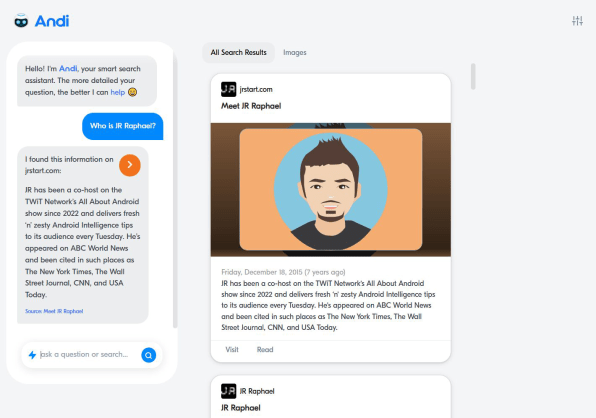Click the search results scrollbar thumb

coord(473,76)
